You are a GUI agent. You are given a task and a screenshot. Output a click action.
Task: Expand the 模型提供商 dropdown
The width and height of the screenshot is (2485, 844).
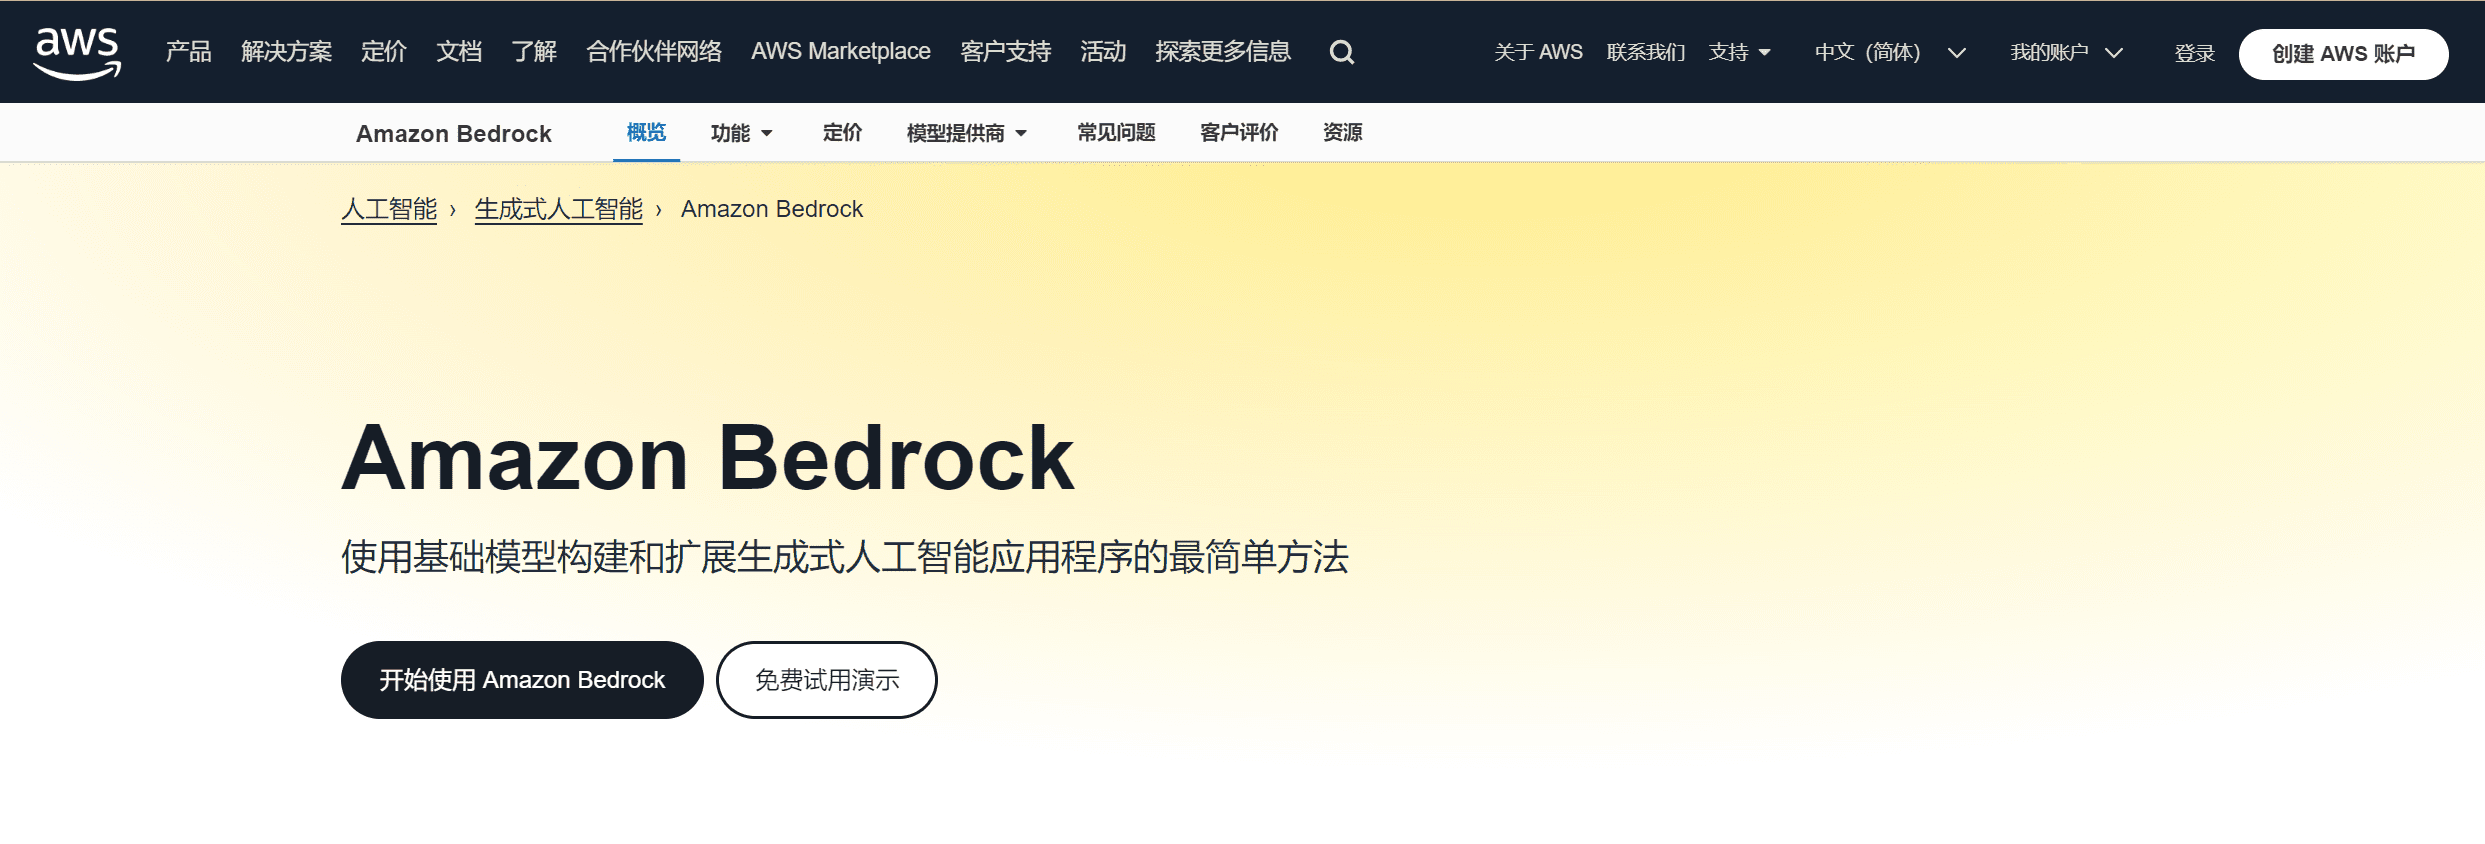pyautogui.click(x=966, y=133)
